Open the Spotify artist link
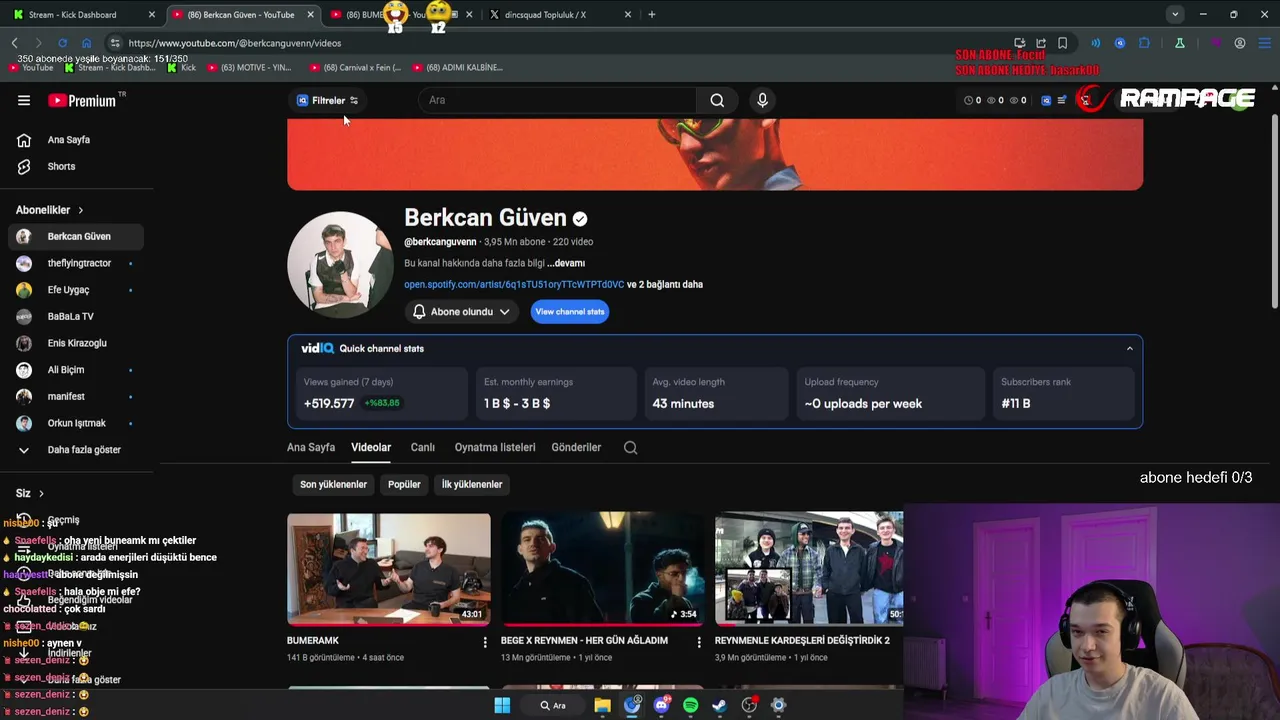Viewport: 1280px width, 720px height. (x=514, y=284)
